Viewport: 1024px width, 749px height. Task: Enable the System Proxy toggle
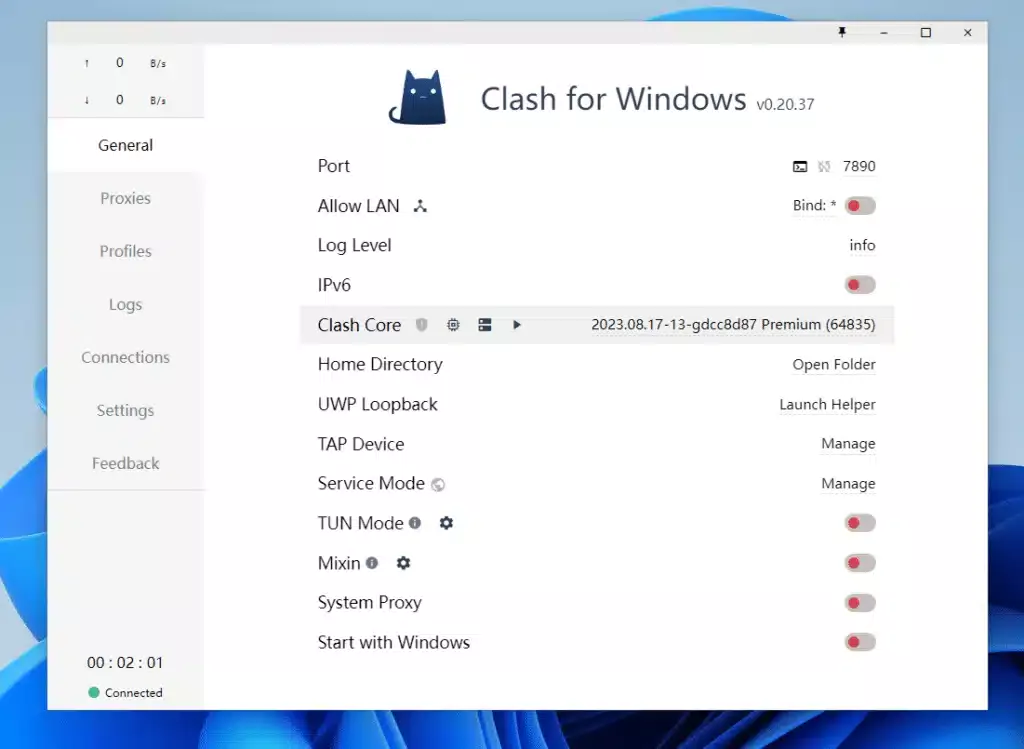point(859,603)
